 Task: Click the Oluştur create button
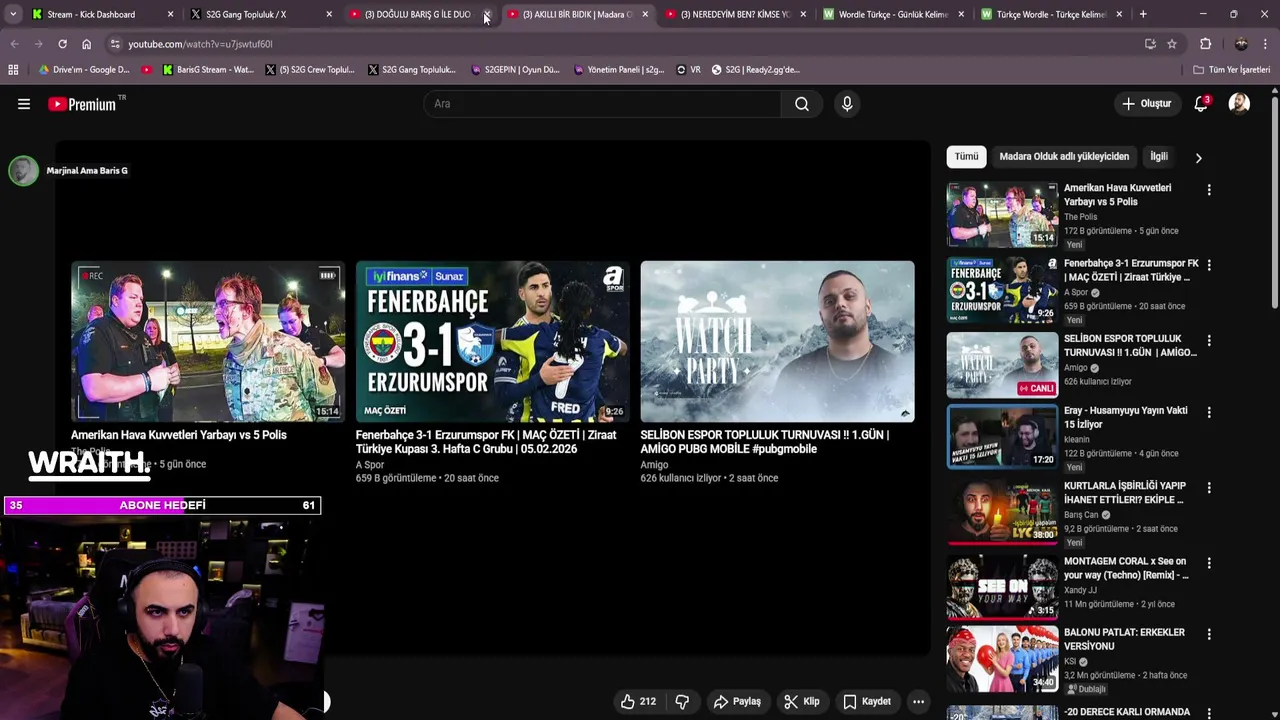click(x=1146, y=104)
